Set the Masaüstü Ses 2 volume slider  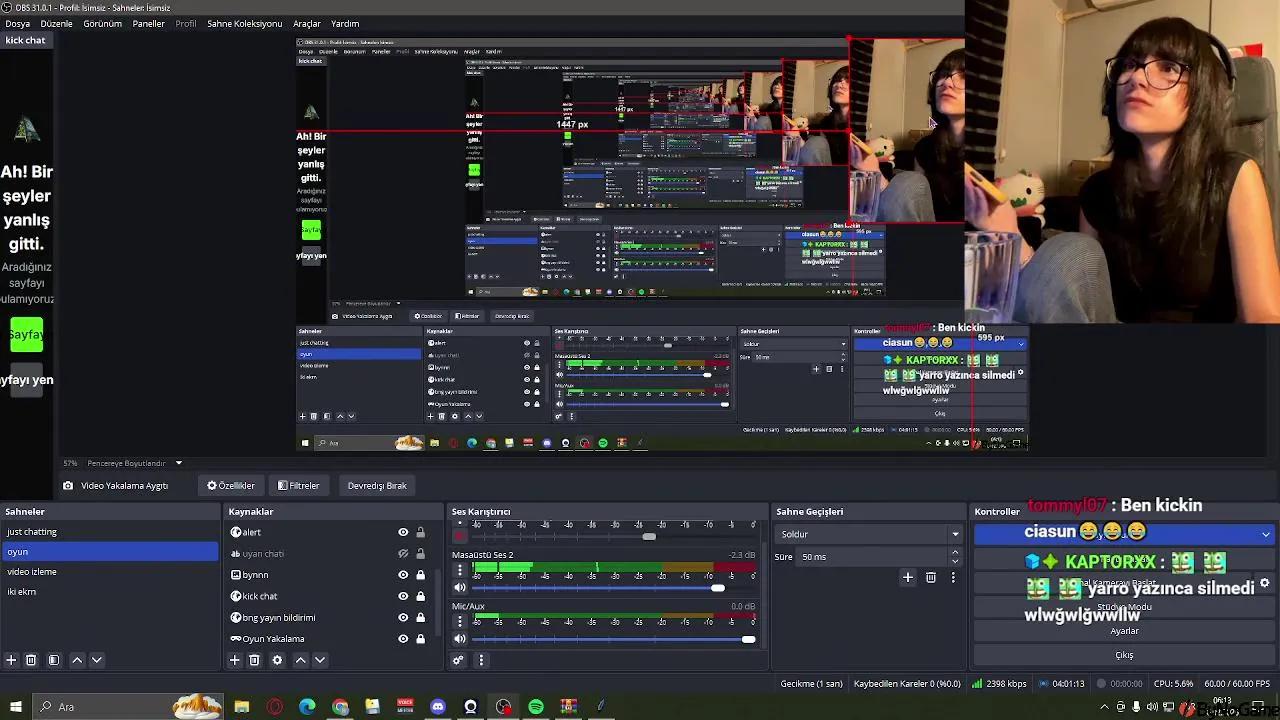tap(614, 588)
